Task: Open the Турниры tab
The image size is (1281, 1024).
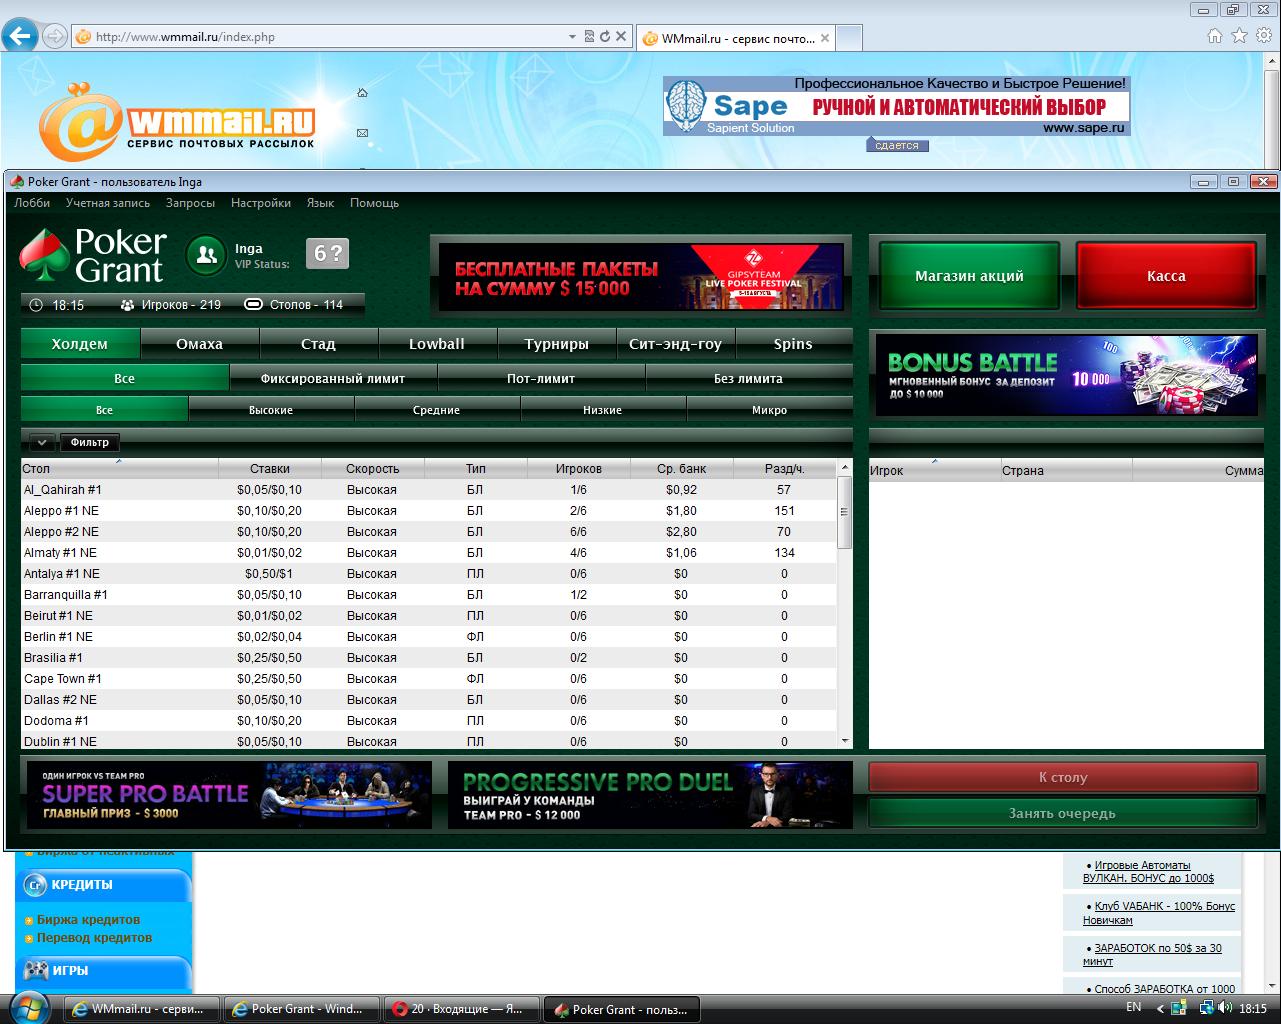Action: point(556,344)
